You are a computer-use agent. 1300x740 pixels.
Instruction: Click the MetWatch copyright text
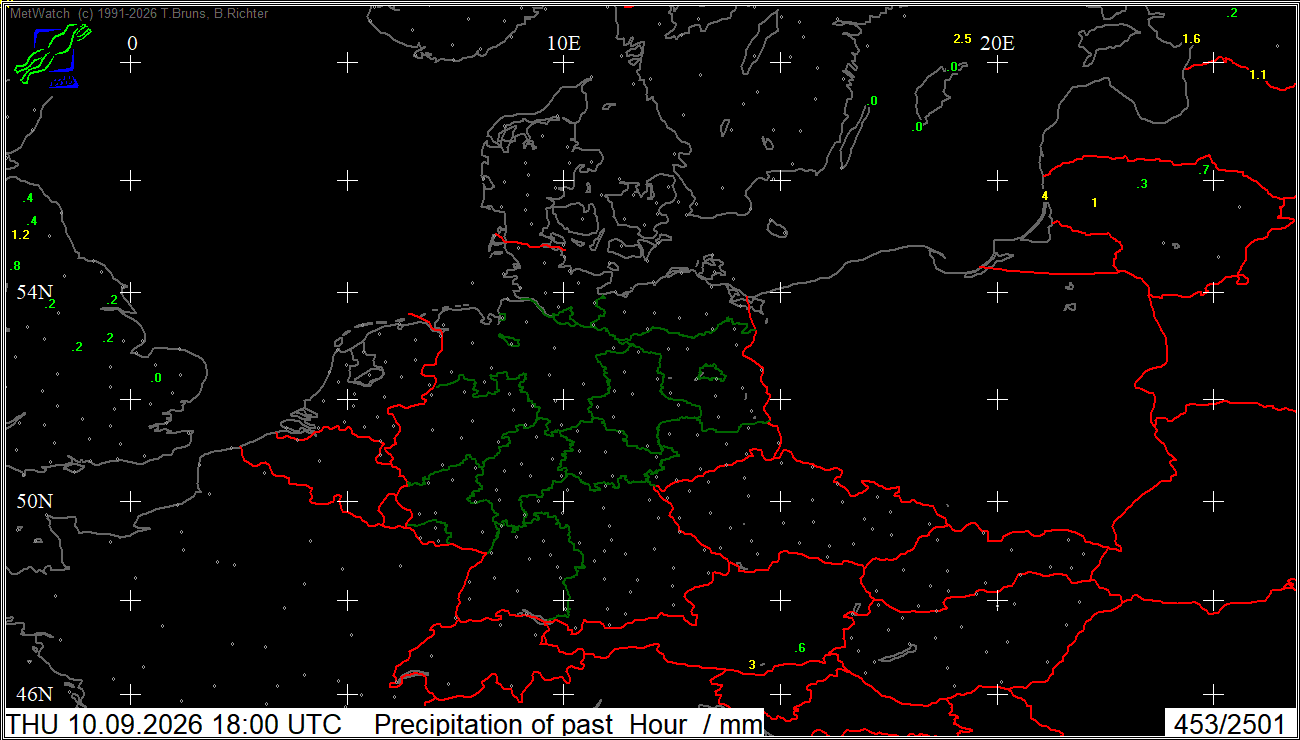138,14
